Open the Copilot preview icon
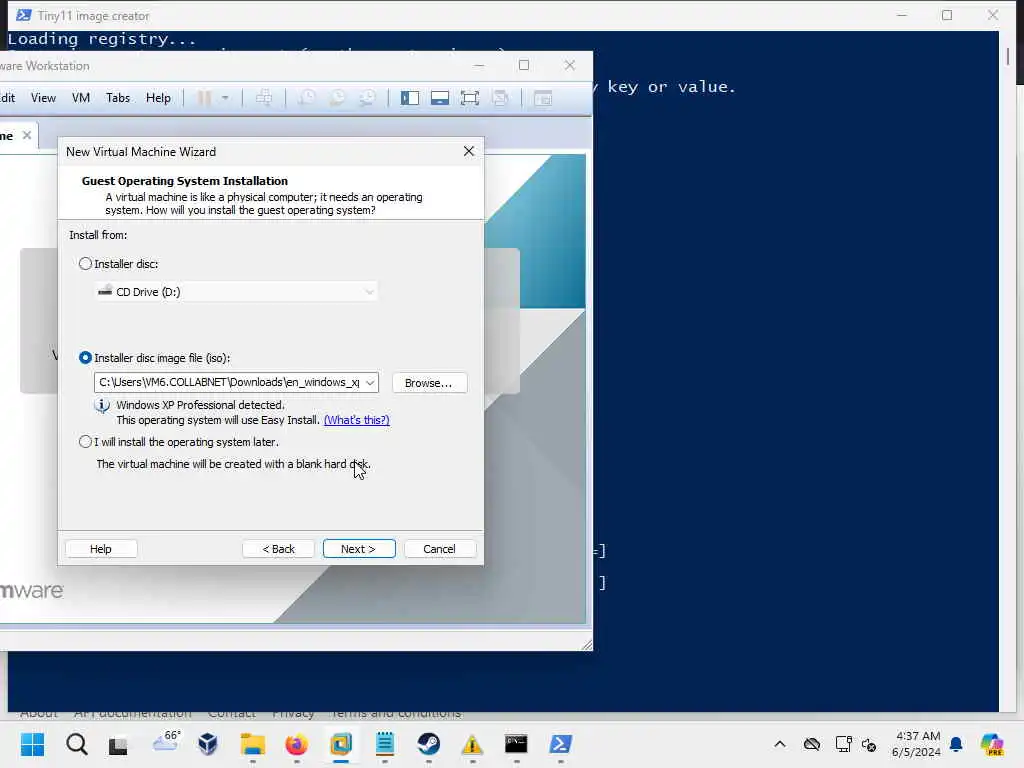Image resolution: width=1024 pixels, height=768 pixels. click(992, 744)
